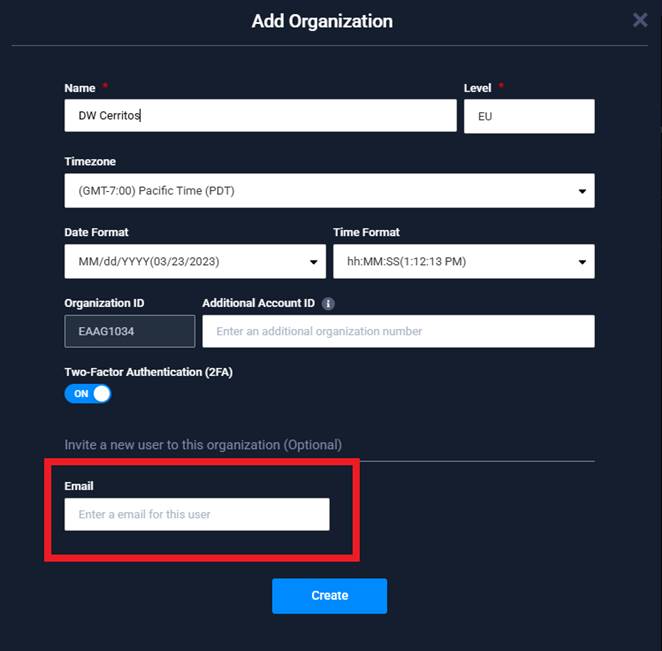Click the hh:MM:SS time format value
The width and height of the screenshot is (662, 651).
pos(406,262)
